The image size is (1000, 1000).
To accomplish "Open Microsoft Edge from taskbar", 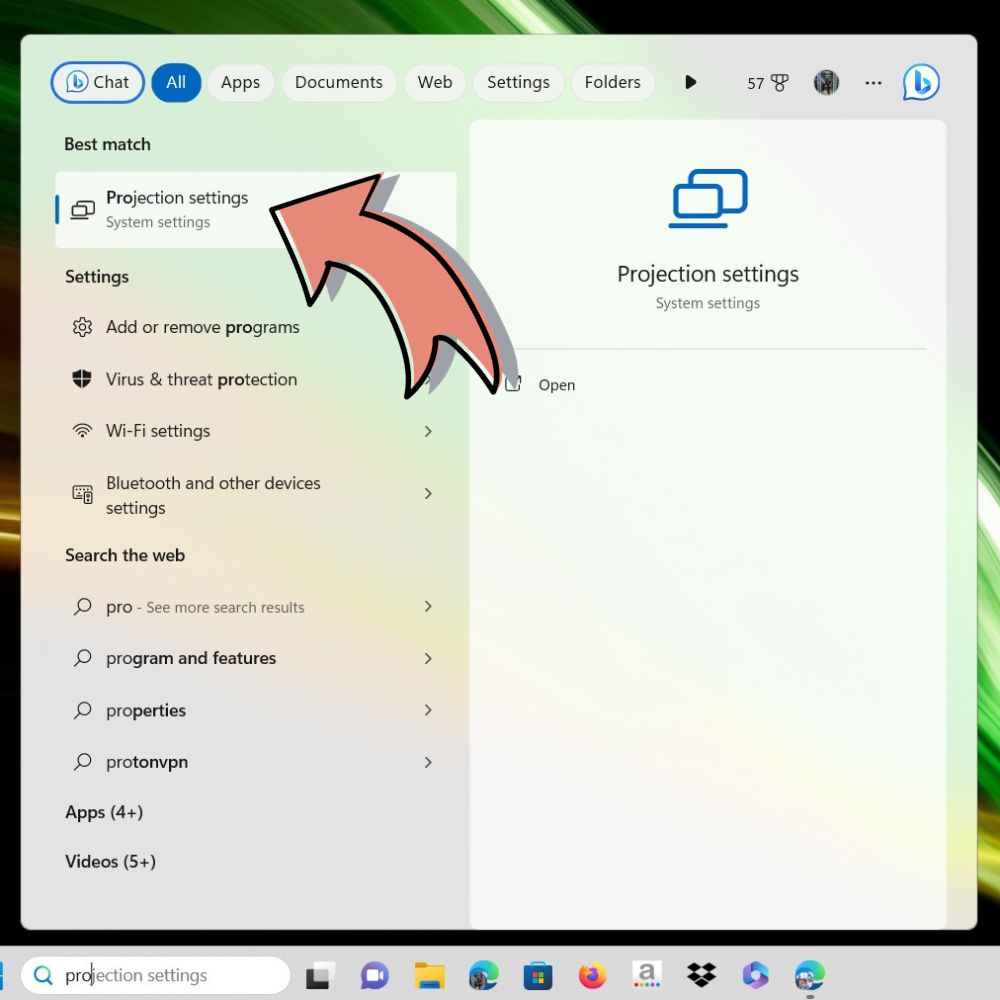I will point(483,975).
